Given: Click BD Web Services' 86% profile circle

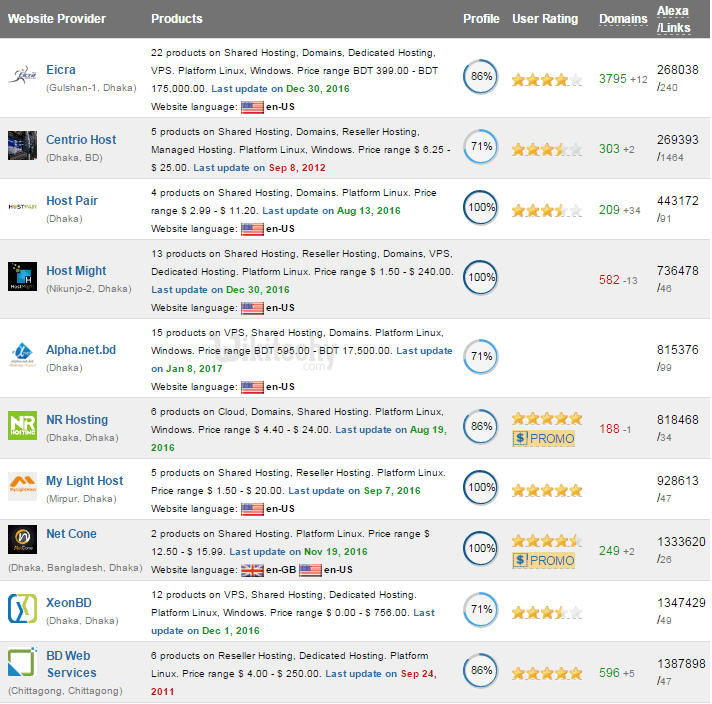Looking at the screenshot, I should tap(481, 670).
